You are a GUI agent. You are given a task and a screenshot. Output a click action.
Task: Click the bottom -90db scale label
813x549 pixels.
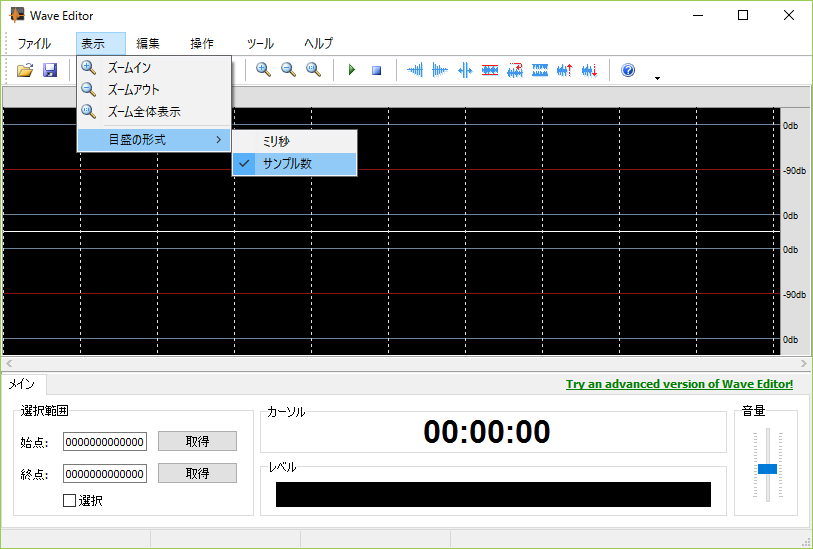point(794,294)
